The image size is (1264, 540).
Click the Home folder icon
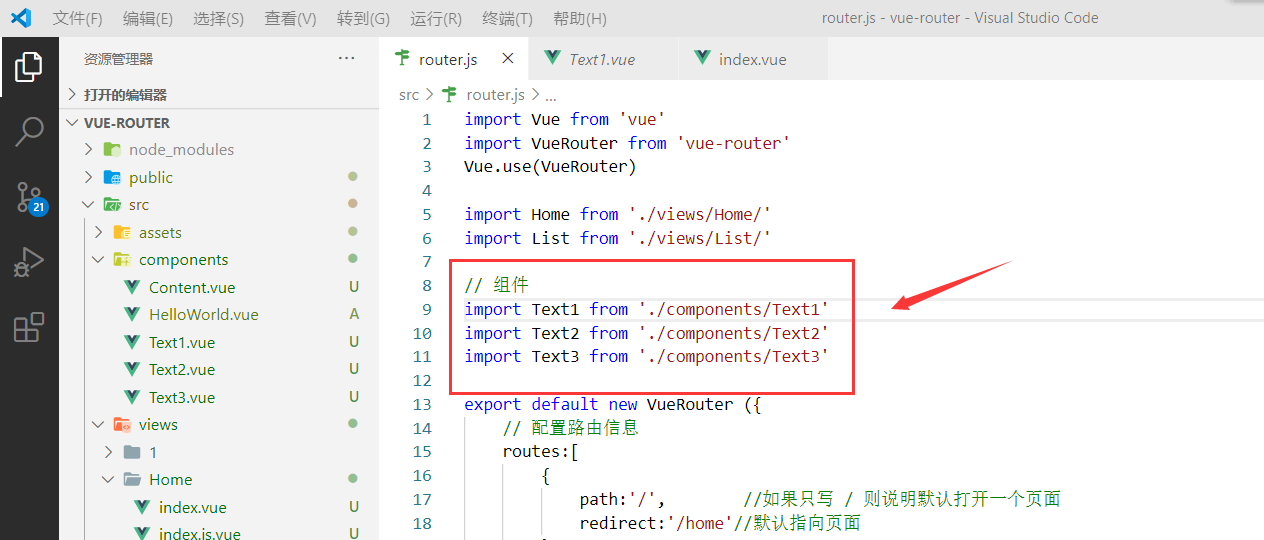[x=132, y=479]
